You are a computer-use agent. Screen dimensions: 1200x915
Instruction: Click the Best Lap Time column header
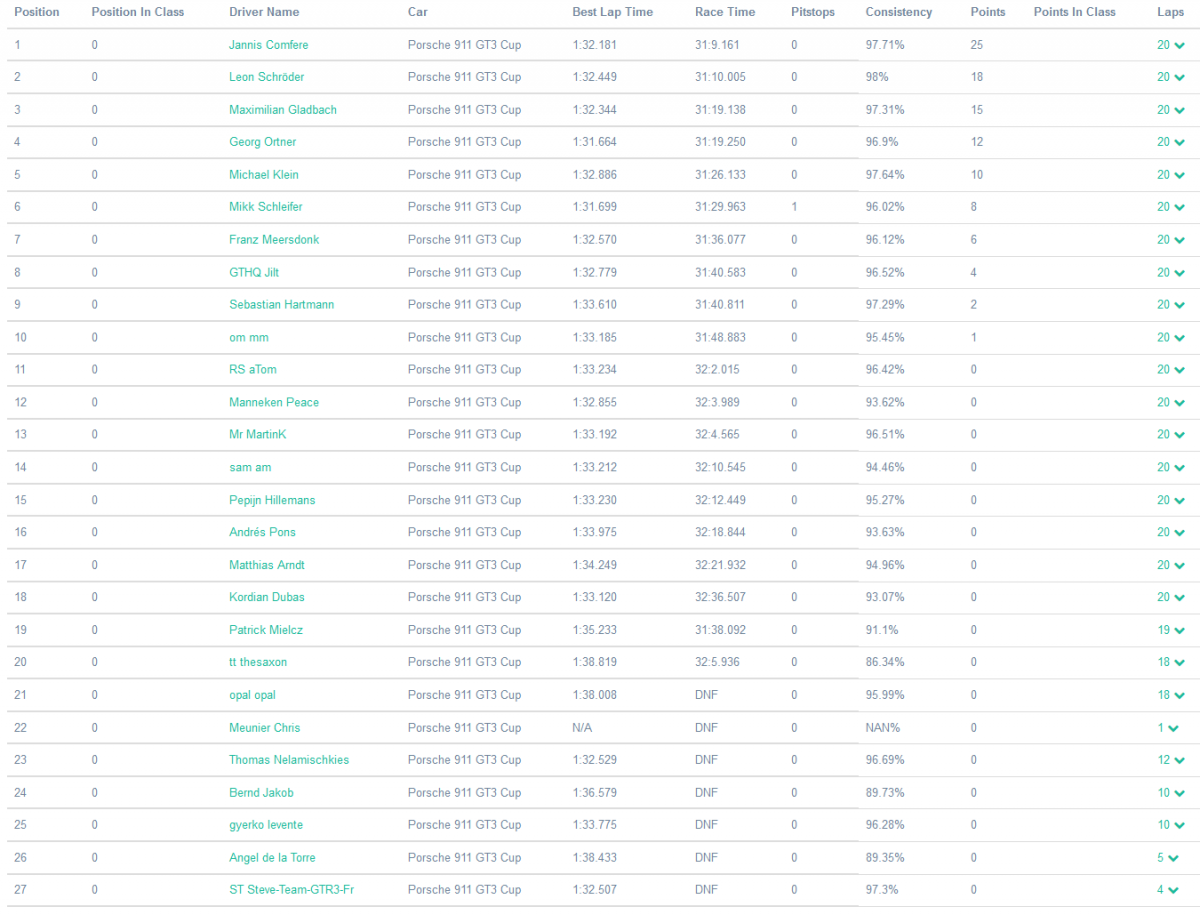612,12
